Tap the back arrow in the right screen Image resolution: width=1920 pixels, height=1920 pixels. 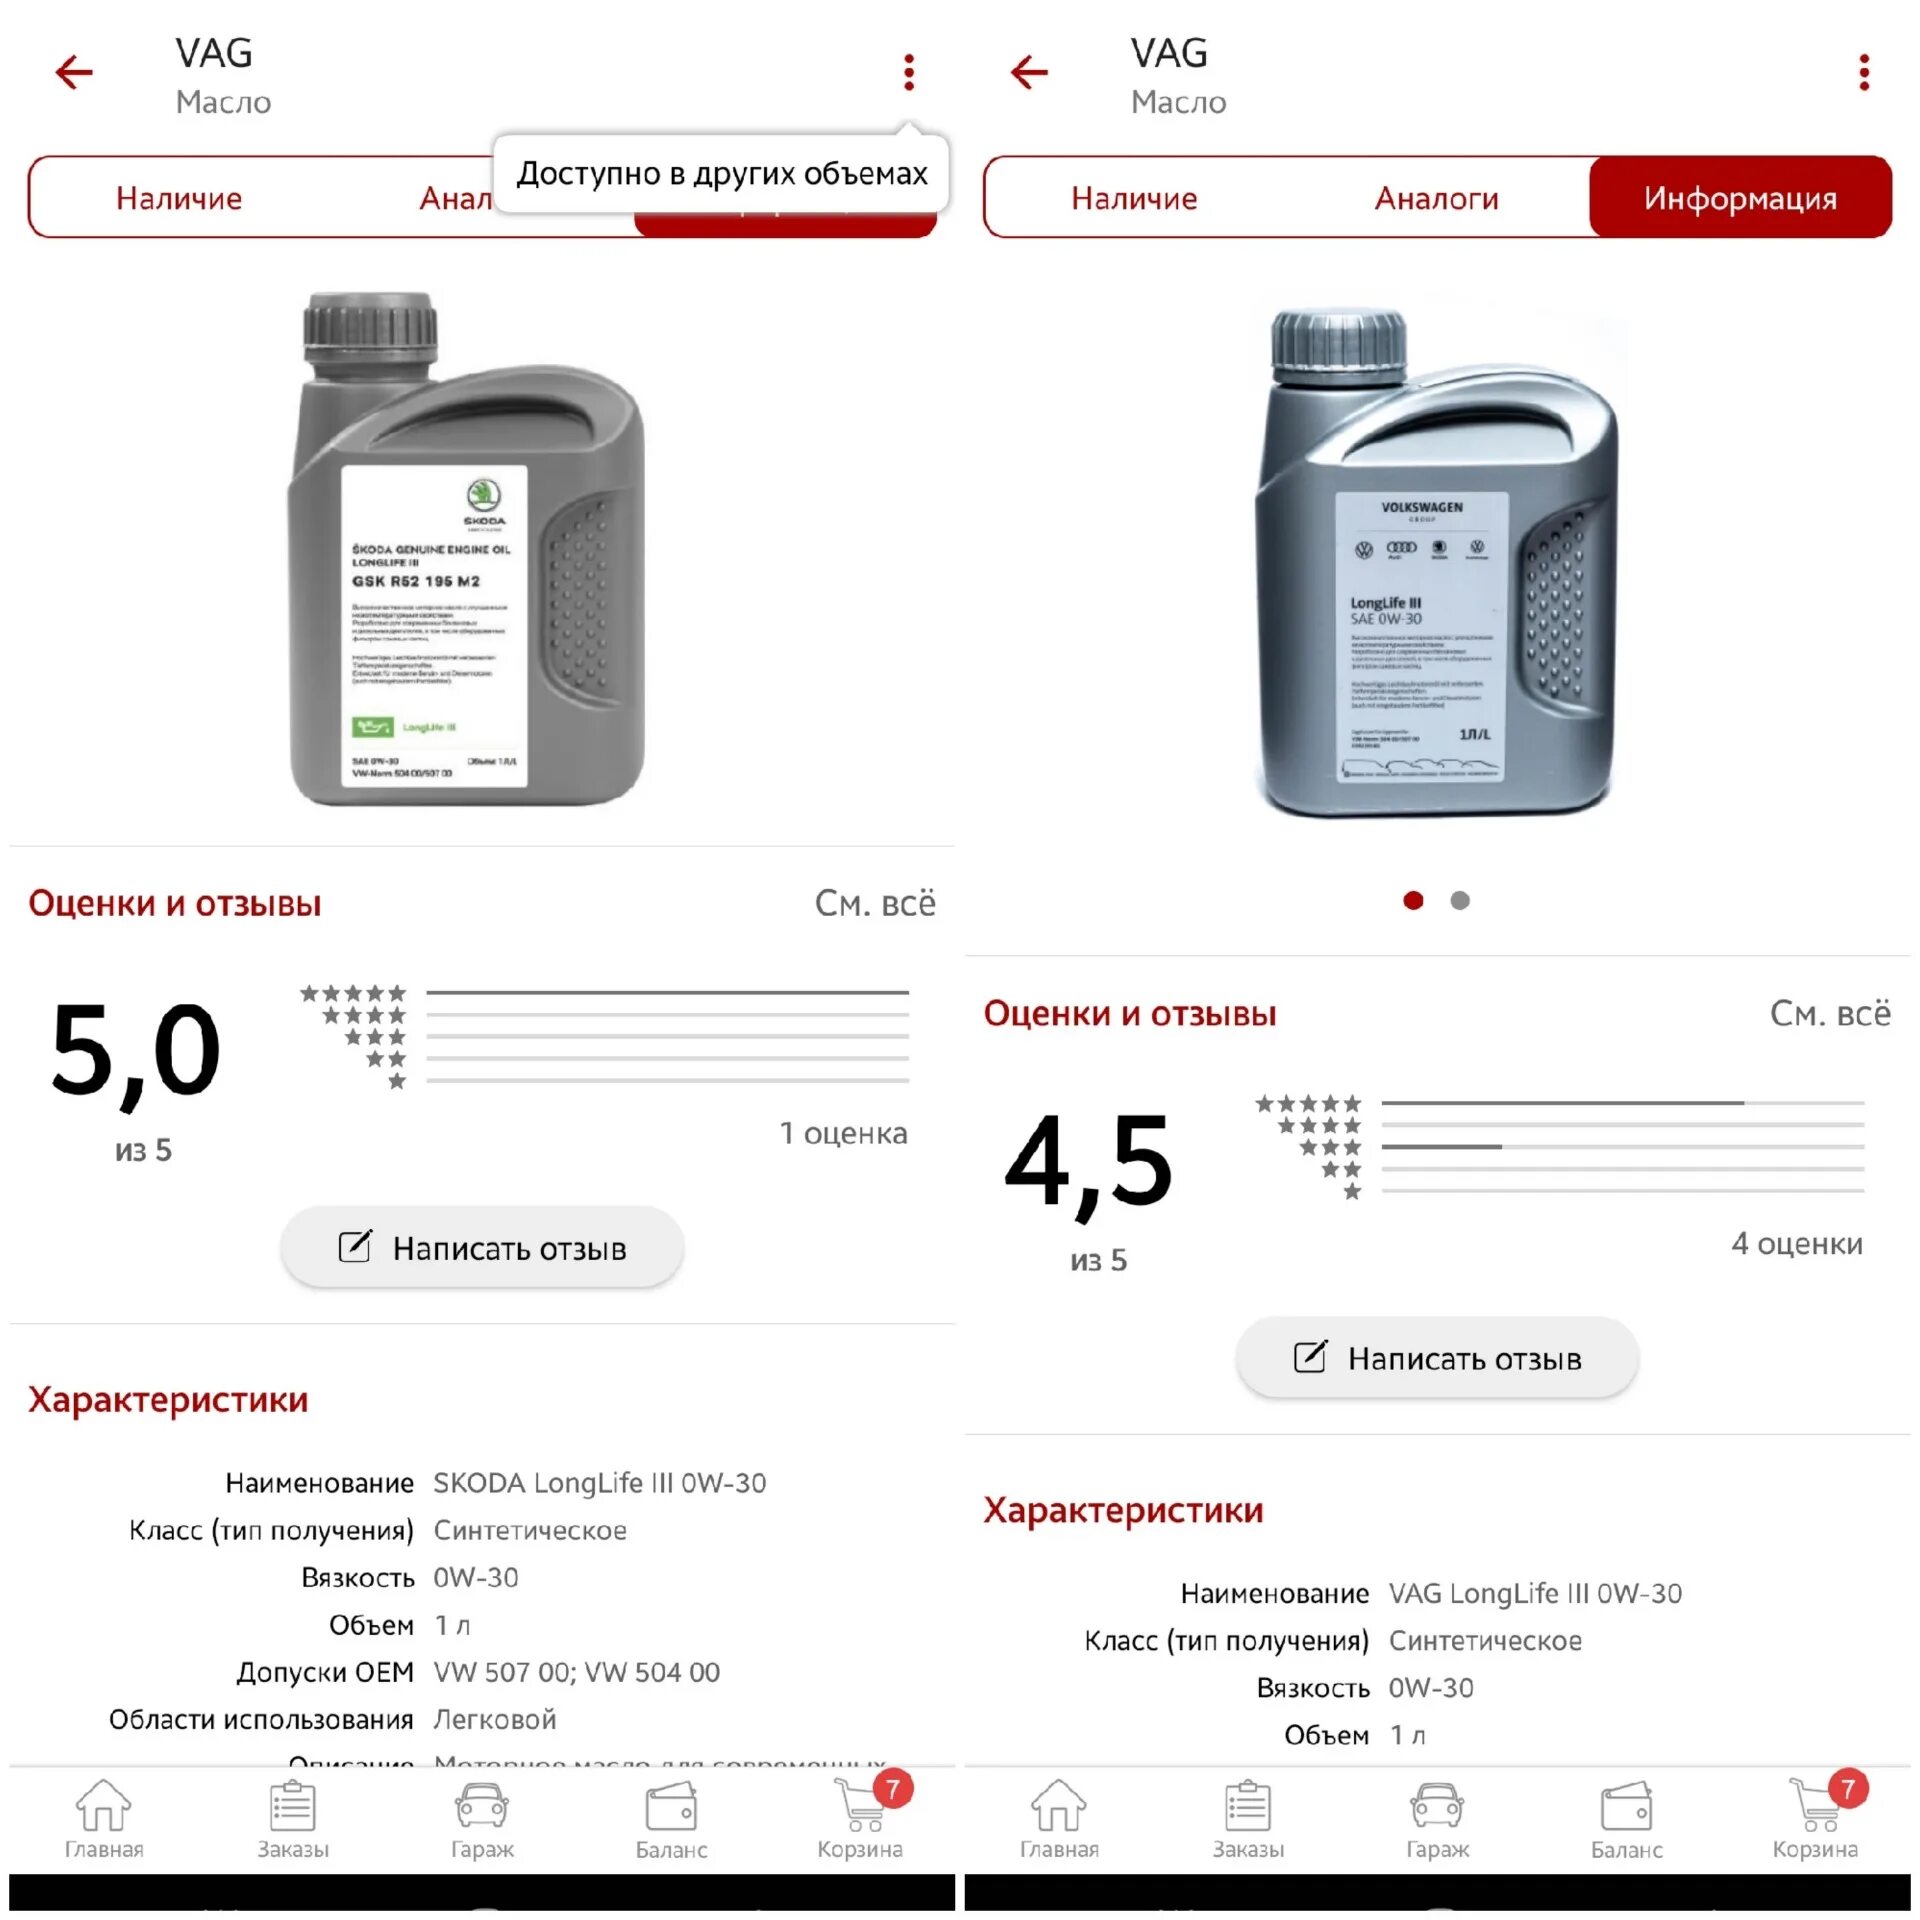(1029, 72)
